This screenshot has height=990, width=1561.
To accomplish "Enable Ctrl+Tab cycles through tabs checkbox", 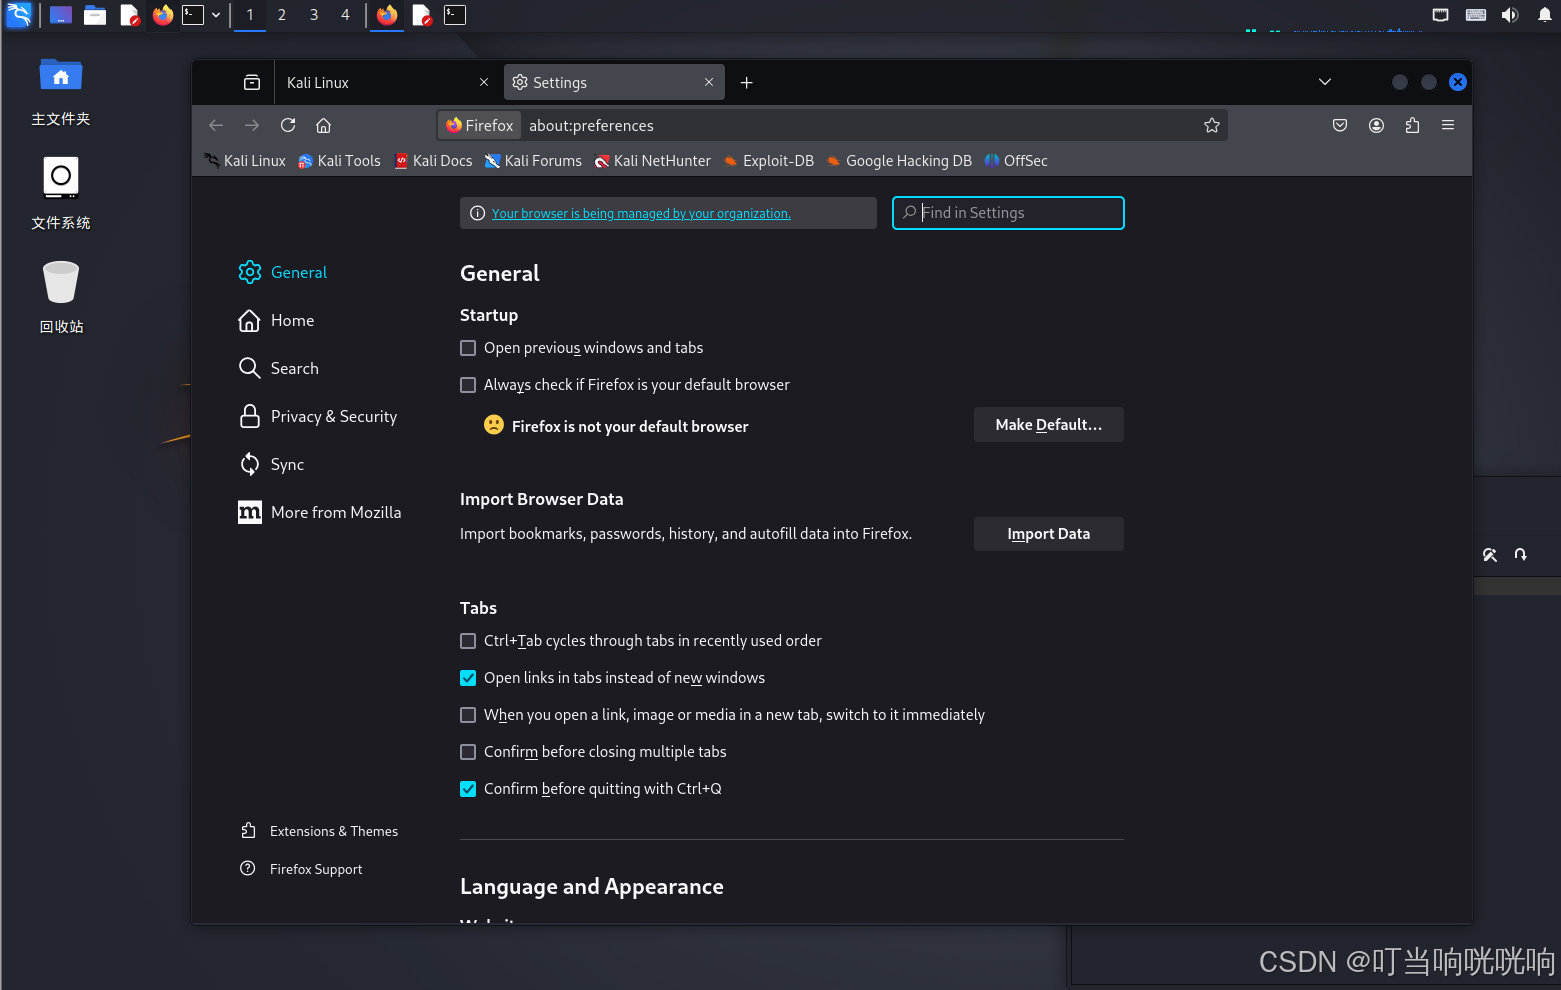I will (x=468, y=641).
